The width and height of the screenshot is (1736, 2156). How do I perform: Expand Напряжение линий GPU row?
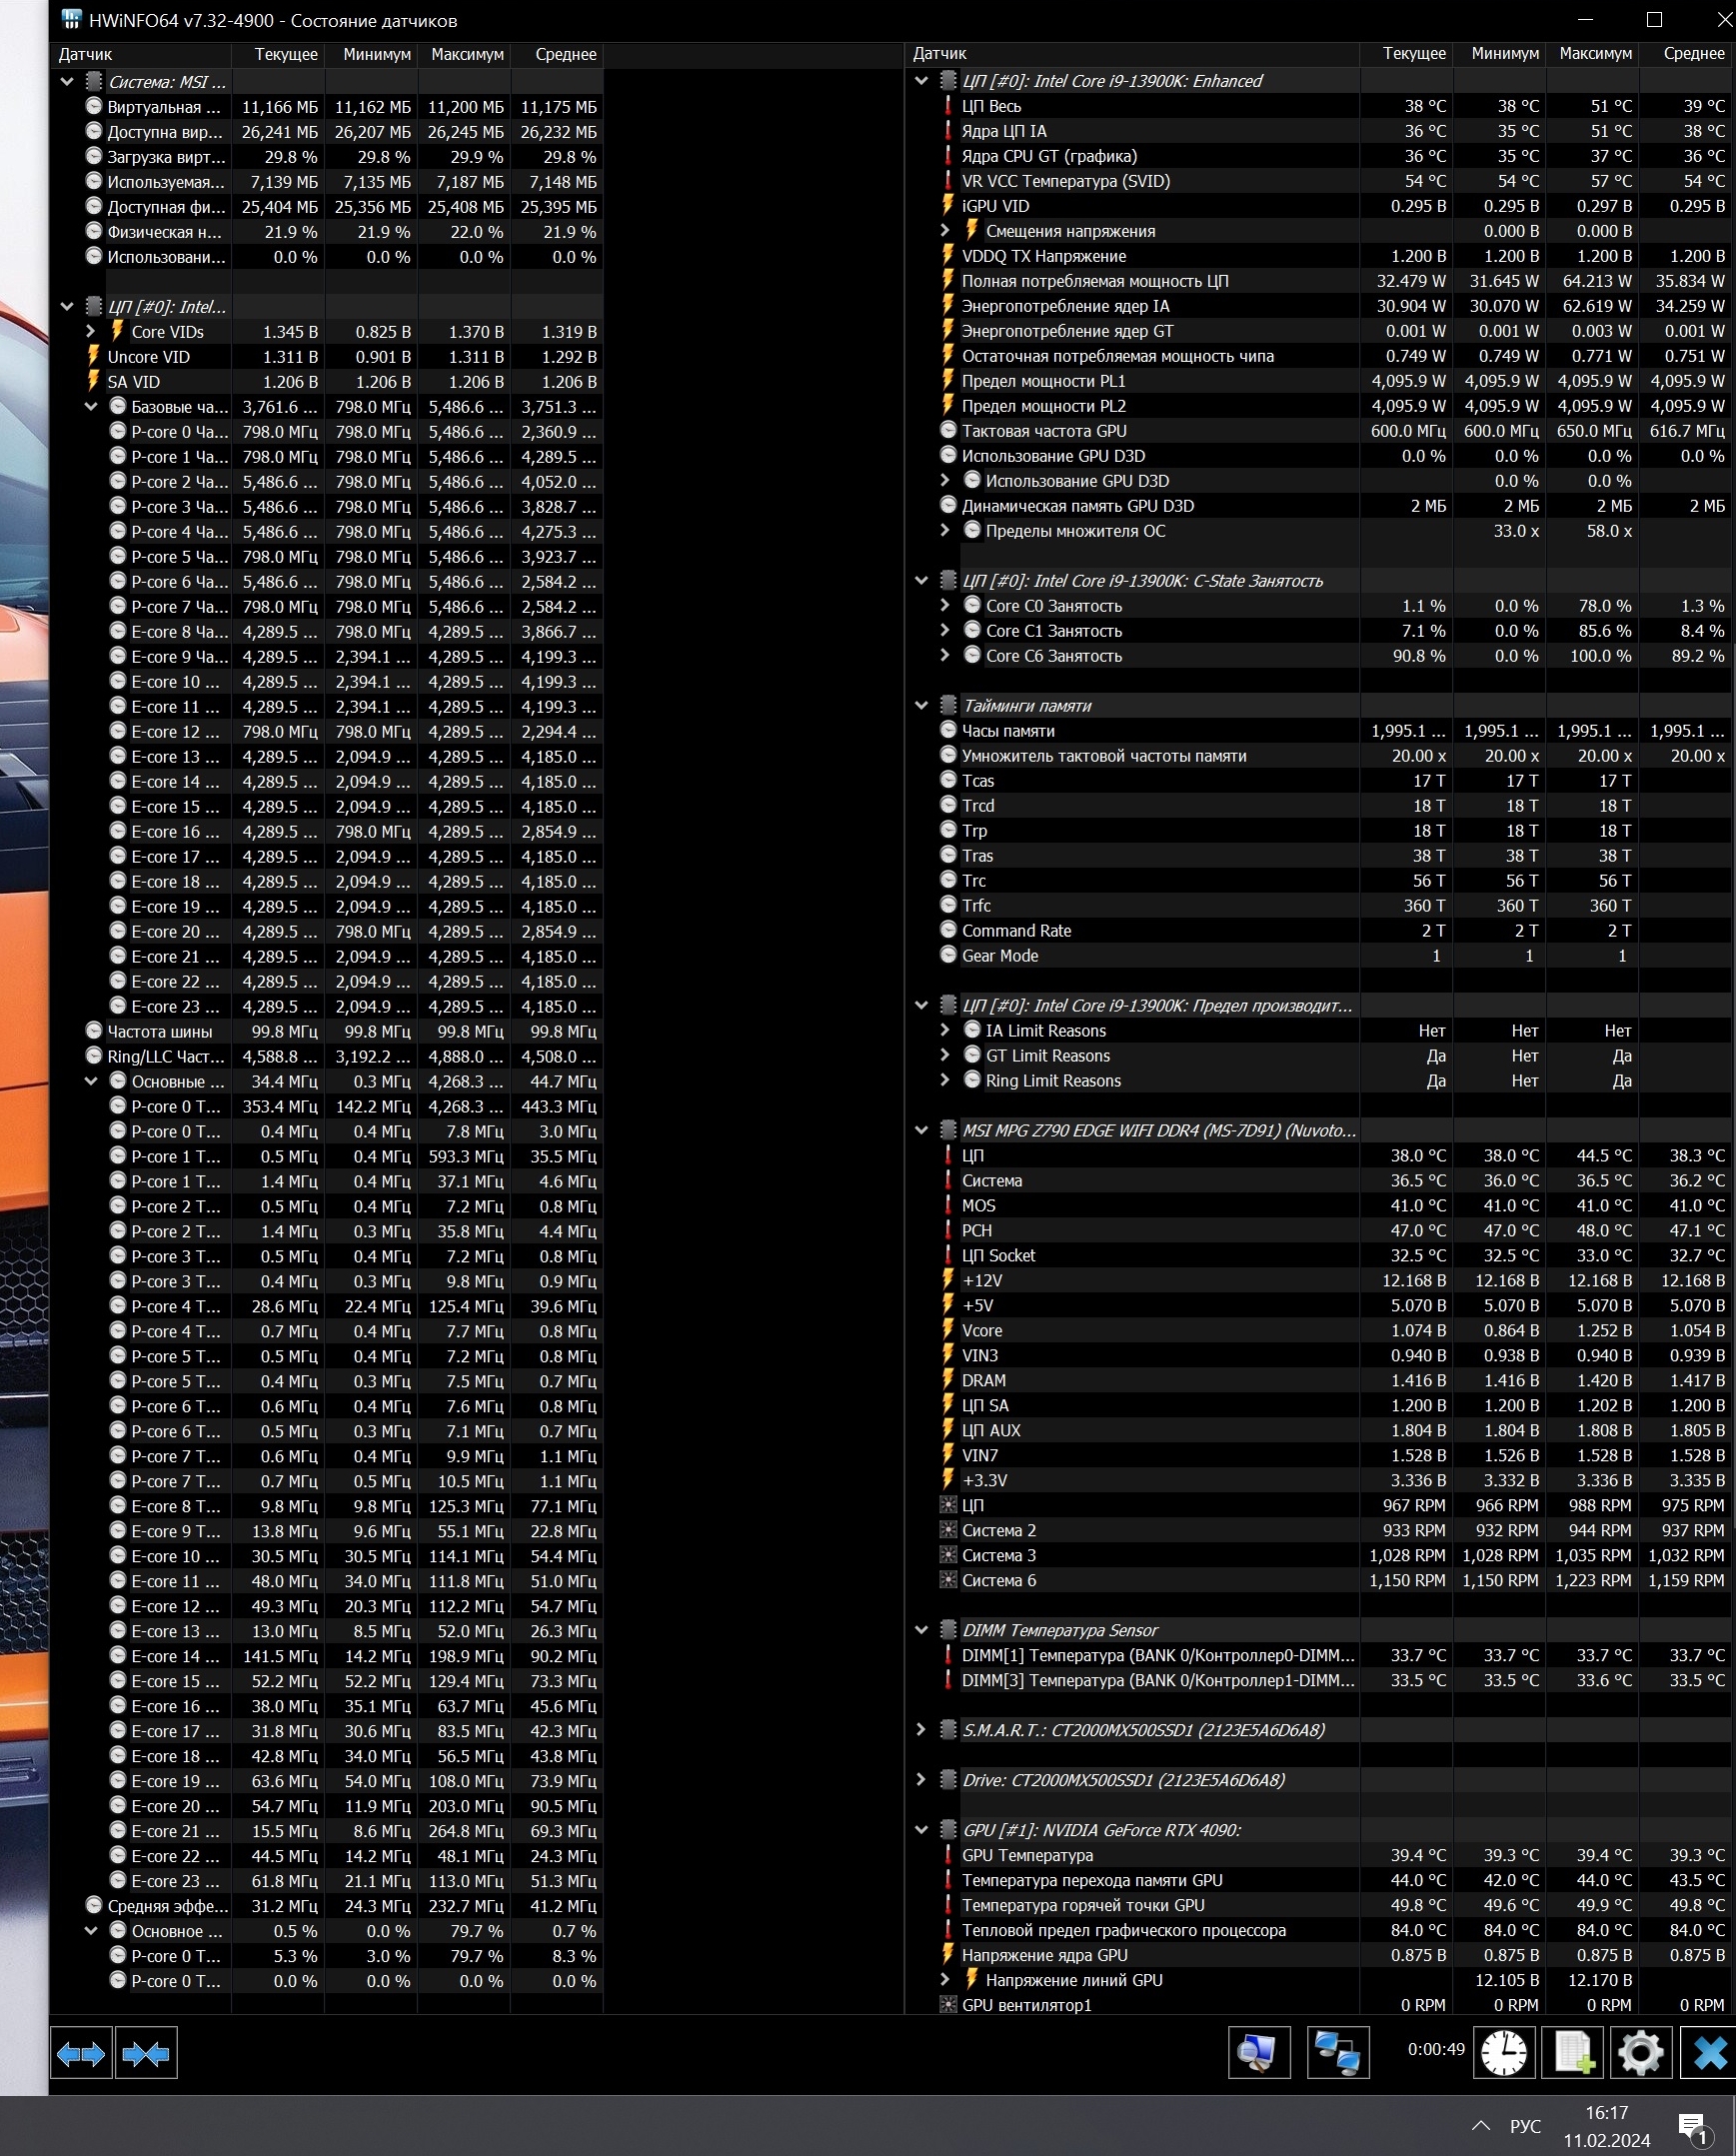(945, 1980)
